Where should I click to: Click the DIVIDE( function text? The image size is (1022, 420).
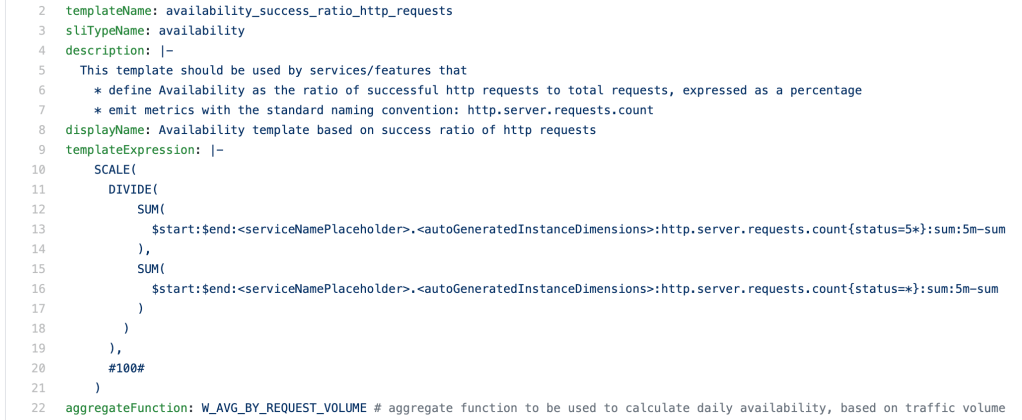133,189
